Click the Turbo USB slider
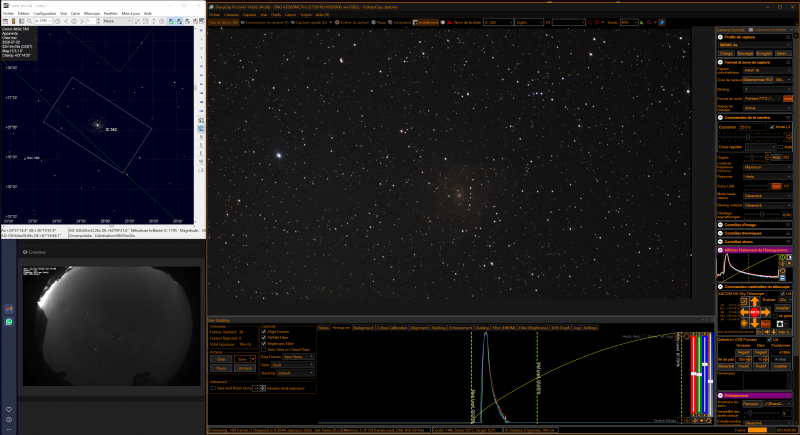Image resolution: width=800 pixels, height=435 pixels. pos(757,186)
